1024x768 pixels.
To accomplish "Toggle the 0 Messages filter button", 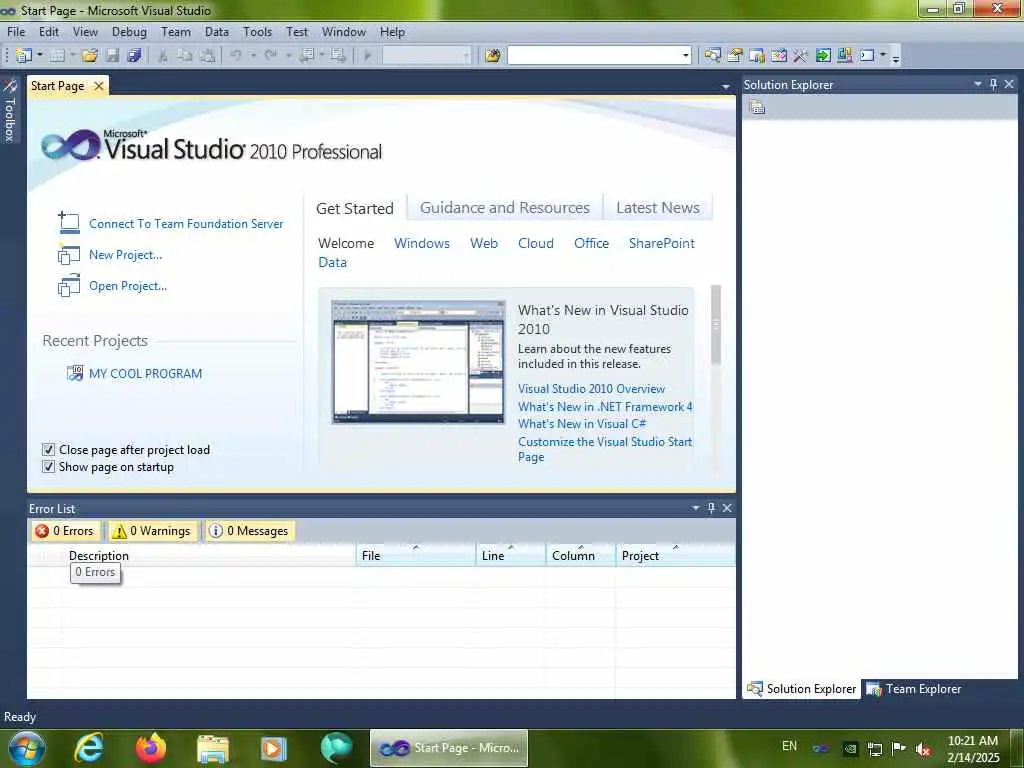I will tap(249, 531).
